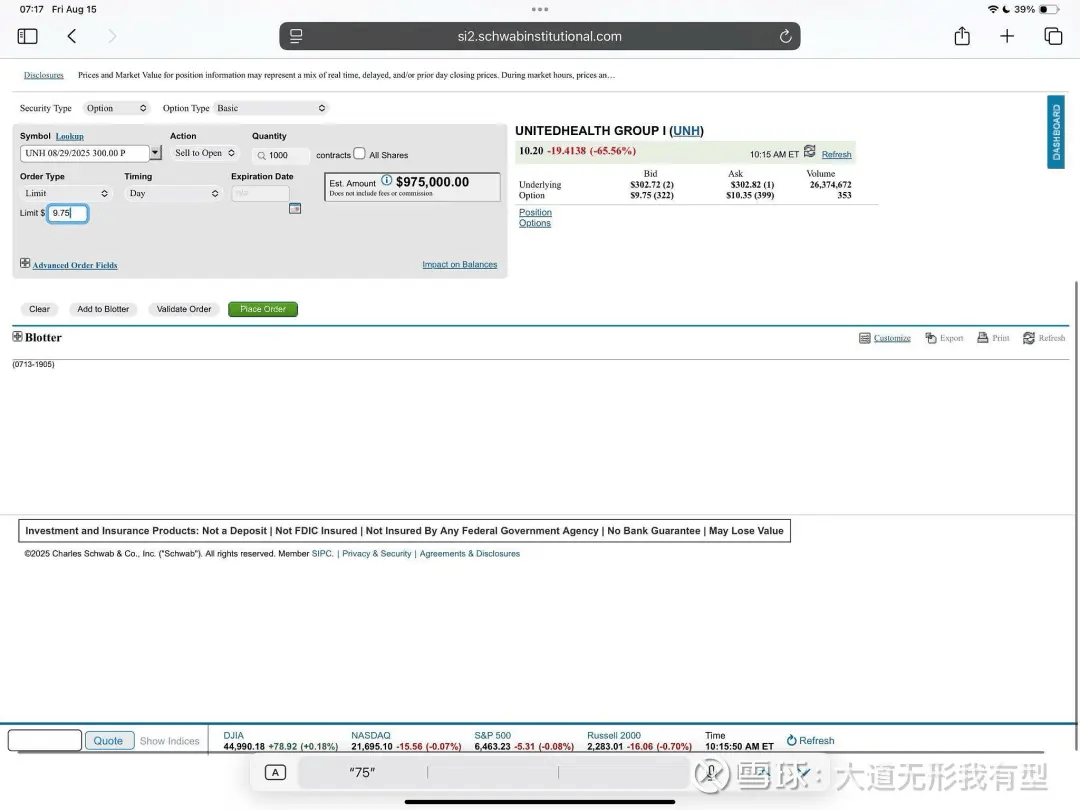The width and height of the screenshot is (1080, 810).
Task: Tap the Safari share icon
Action: 962,36
